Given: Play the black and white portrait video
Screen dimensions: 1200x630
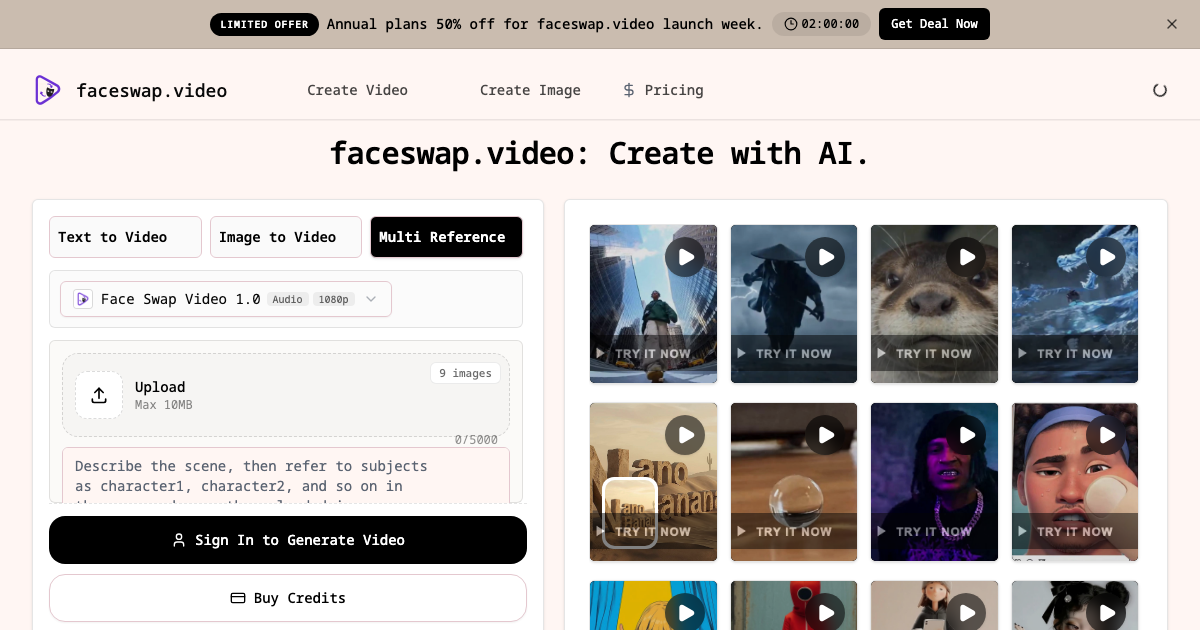Looking at the screenshot, I should (1106, 613).
